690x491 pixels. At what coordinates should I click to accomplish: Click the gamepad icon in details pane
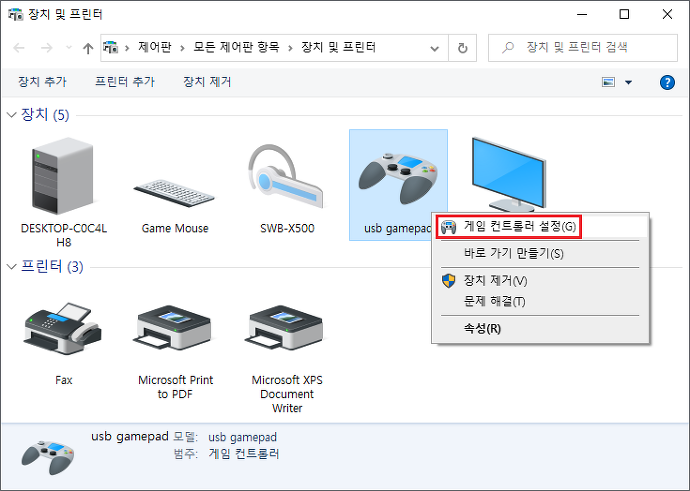[x=48, y=458]
